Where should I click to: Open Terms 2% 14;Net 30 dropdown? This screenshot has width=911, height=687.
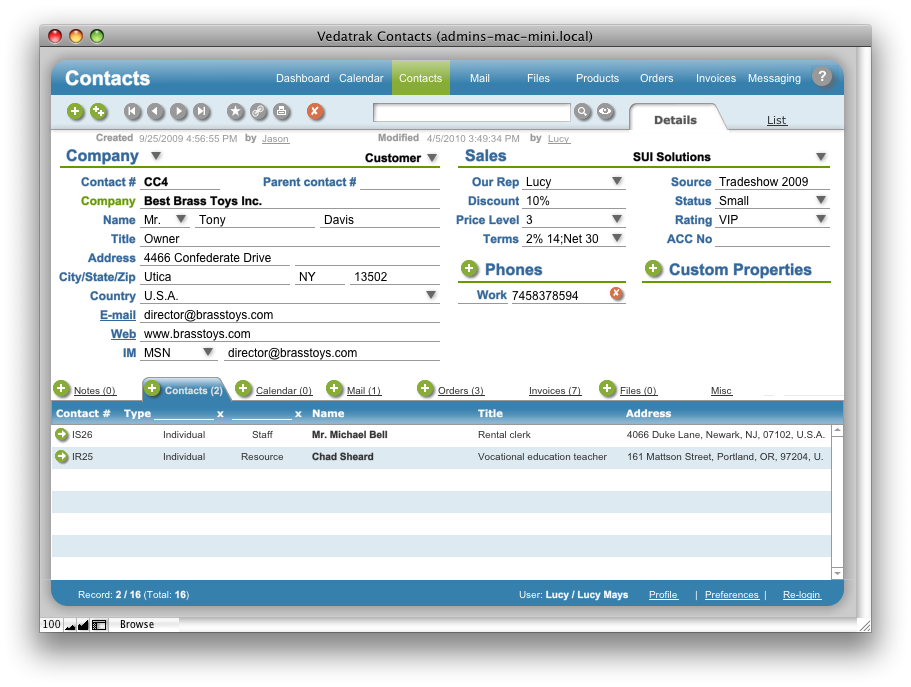[x=617, y=238]
